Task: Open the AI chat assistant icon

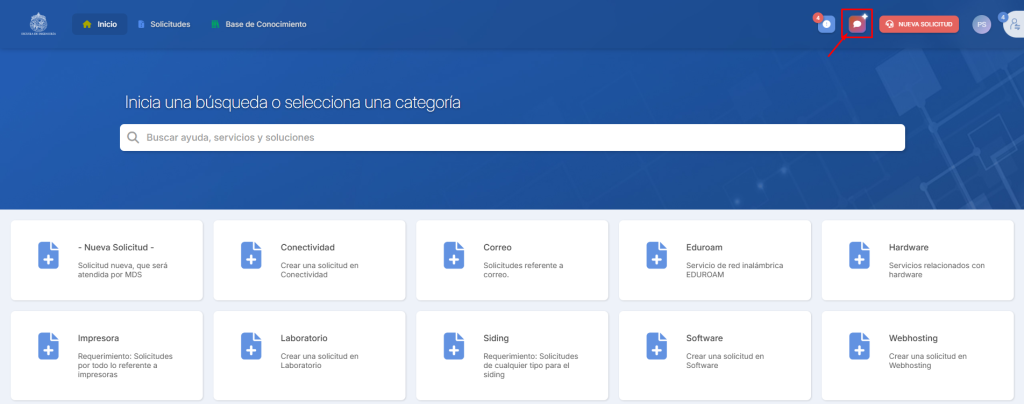Action: (857, 24)
